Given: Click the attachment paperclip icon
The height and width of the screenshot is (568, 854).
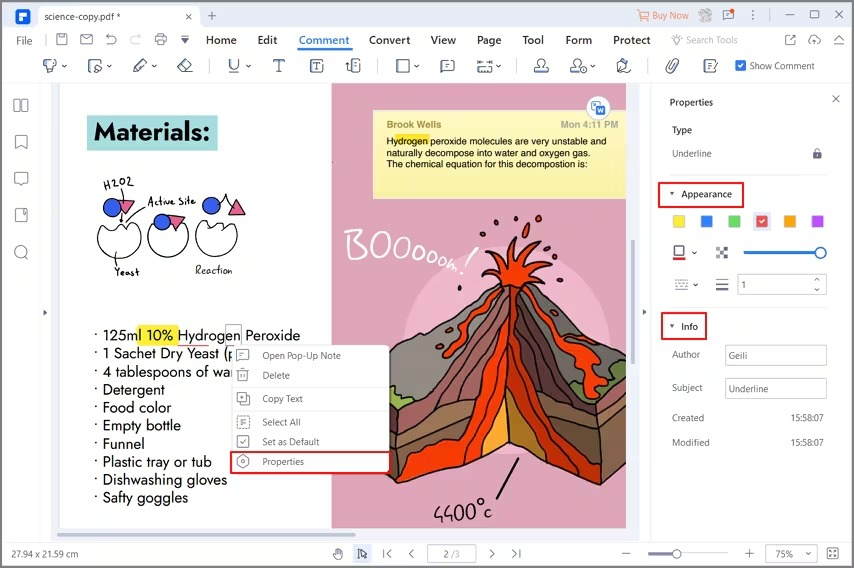Looking at the screenshot, I should (672, 66).
